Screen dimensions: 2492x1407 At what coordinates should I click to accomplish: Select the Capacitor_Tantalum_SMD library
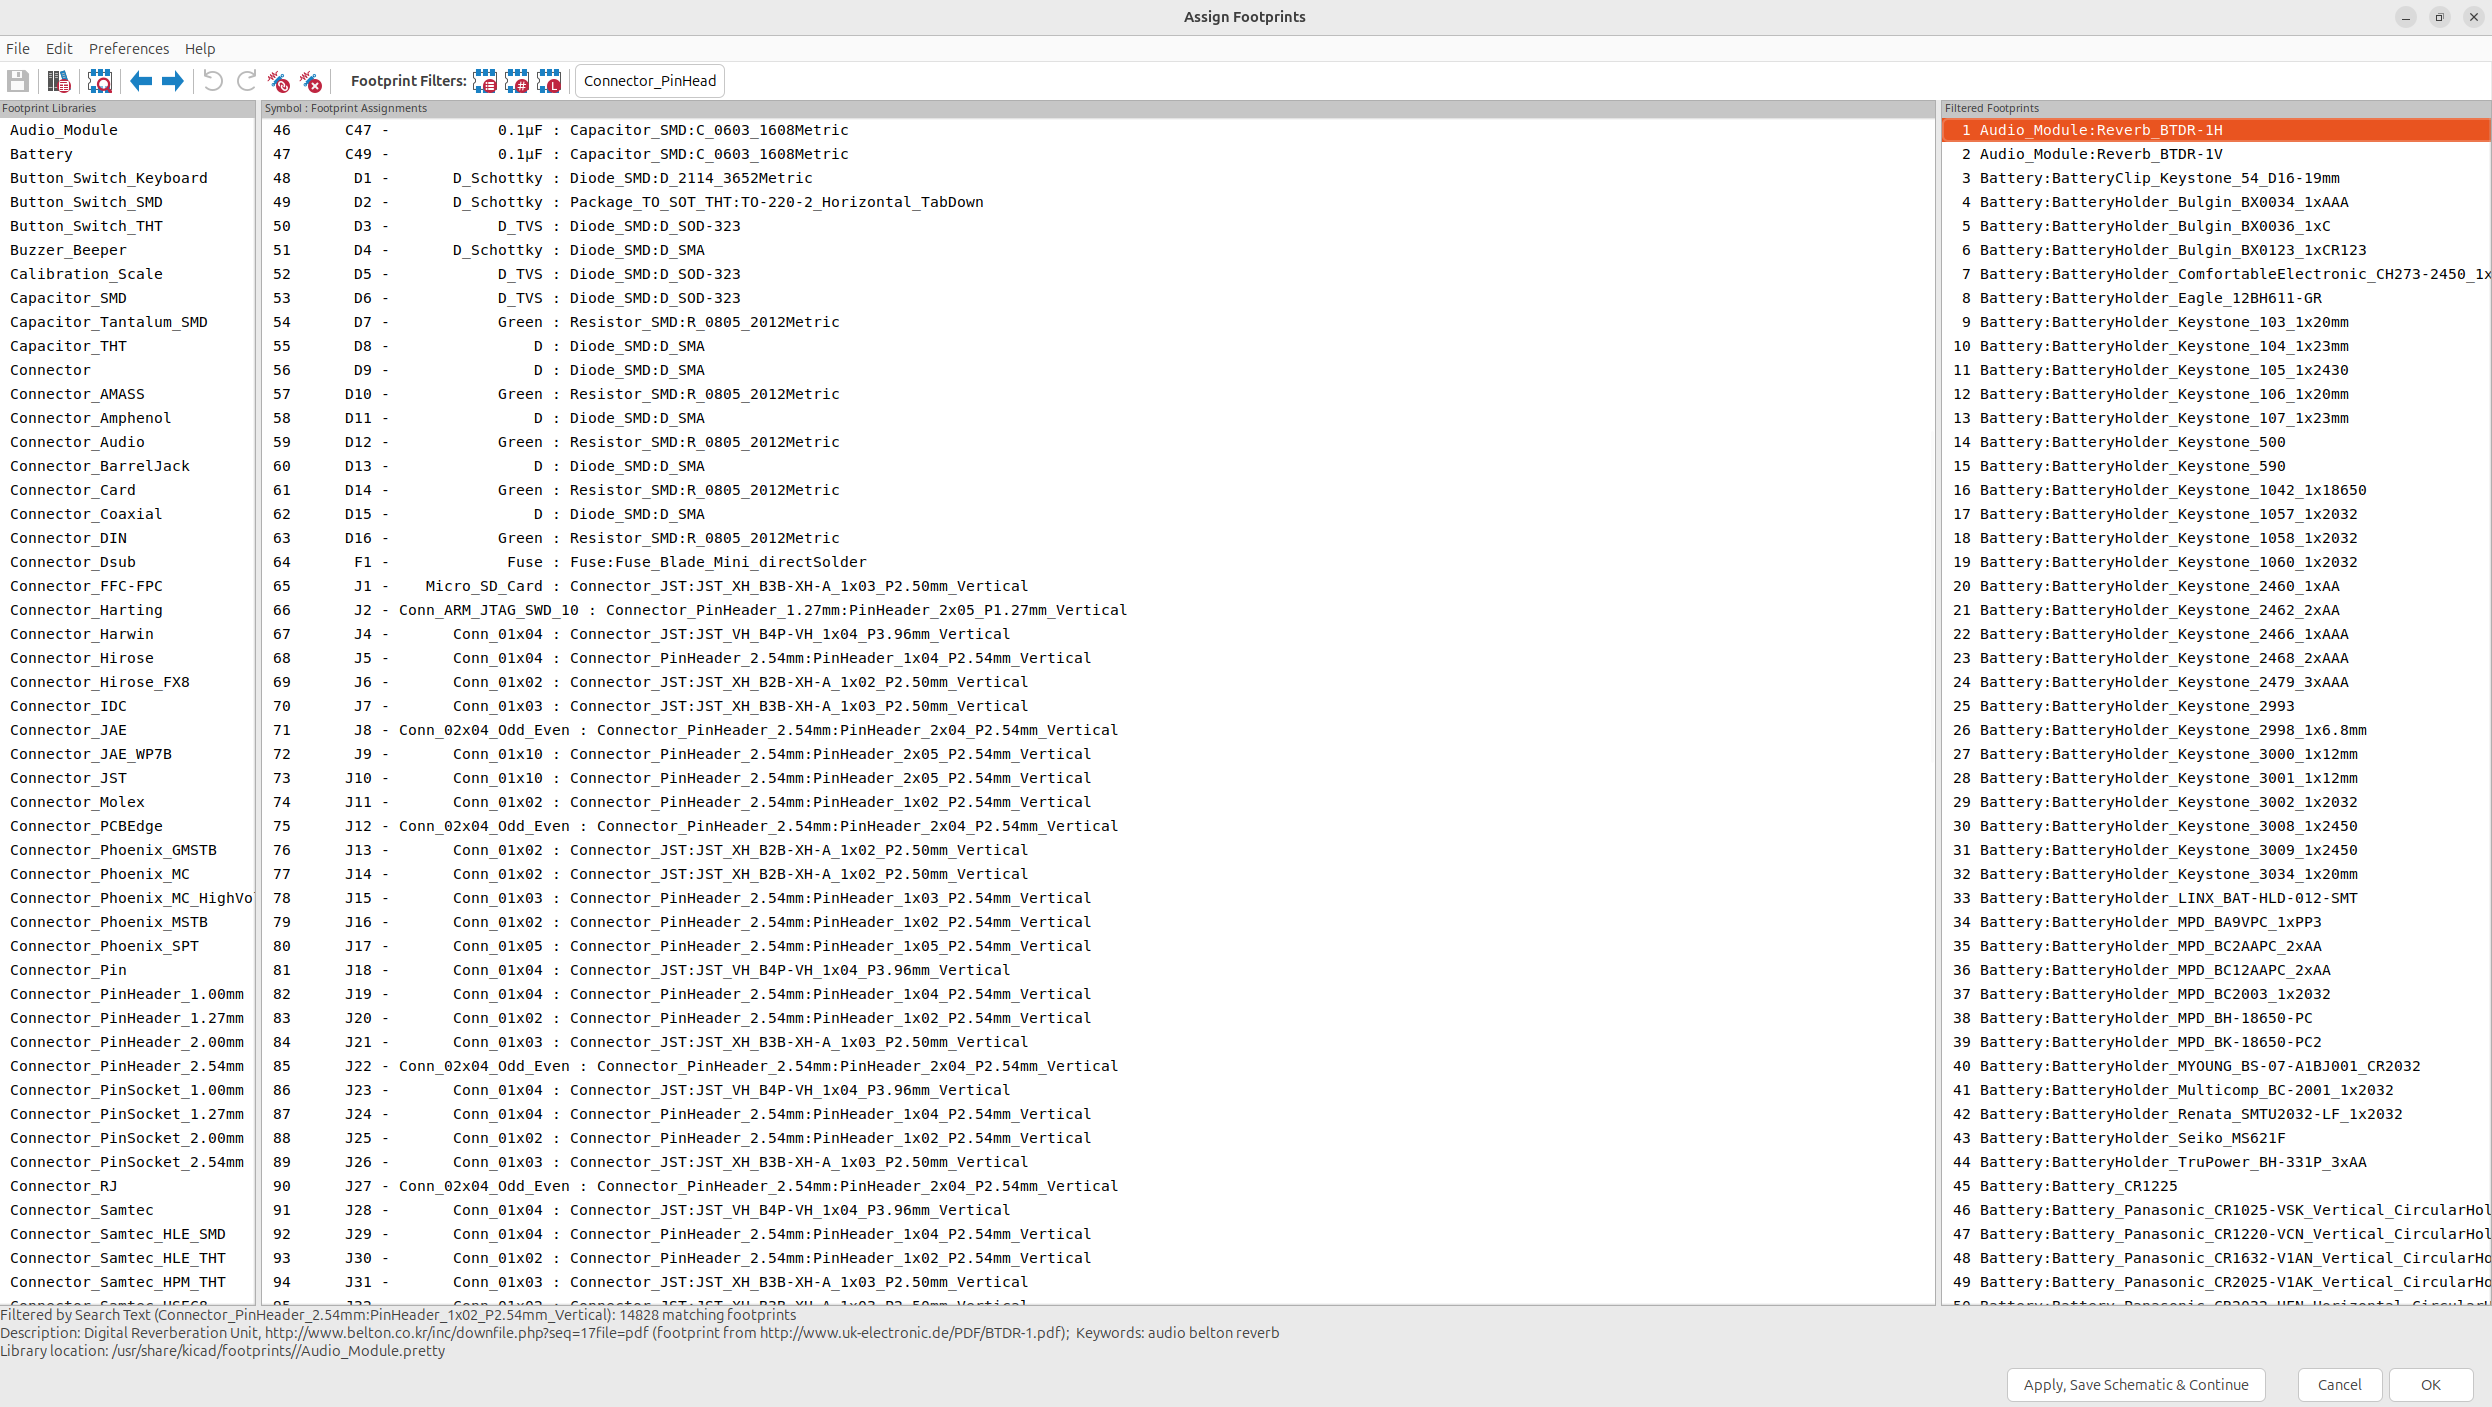(109, 322)
